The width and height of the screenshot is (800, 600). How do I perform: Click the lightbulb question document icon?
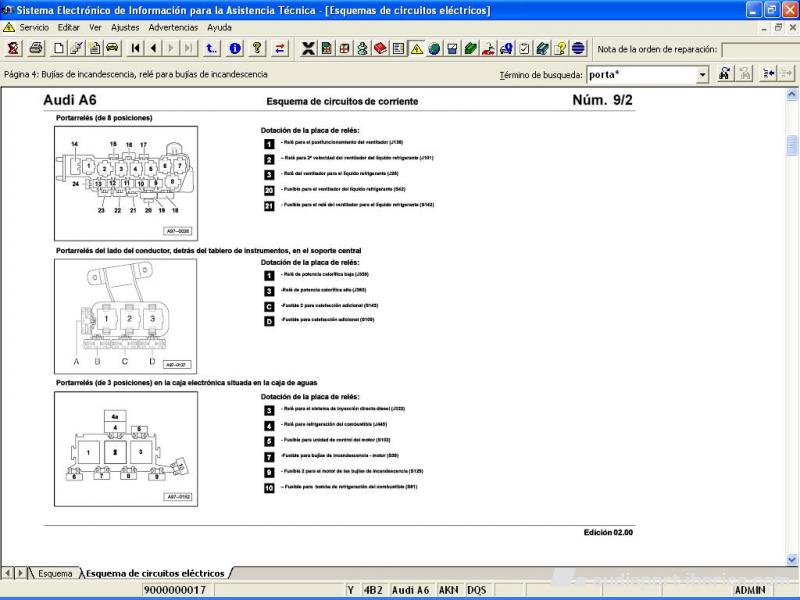560,48
